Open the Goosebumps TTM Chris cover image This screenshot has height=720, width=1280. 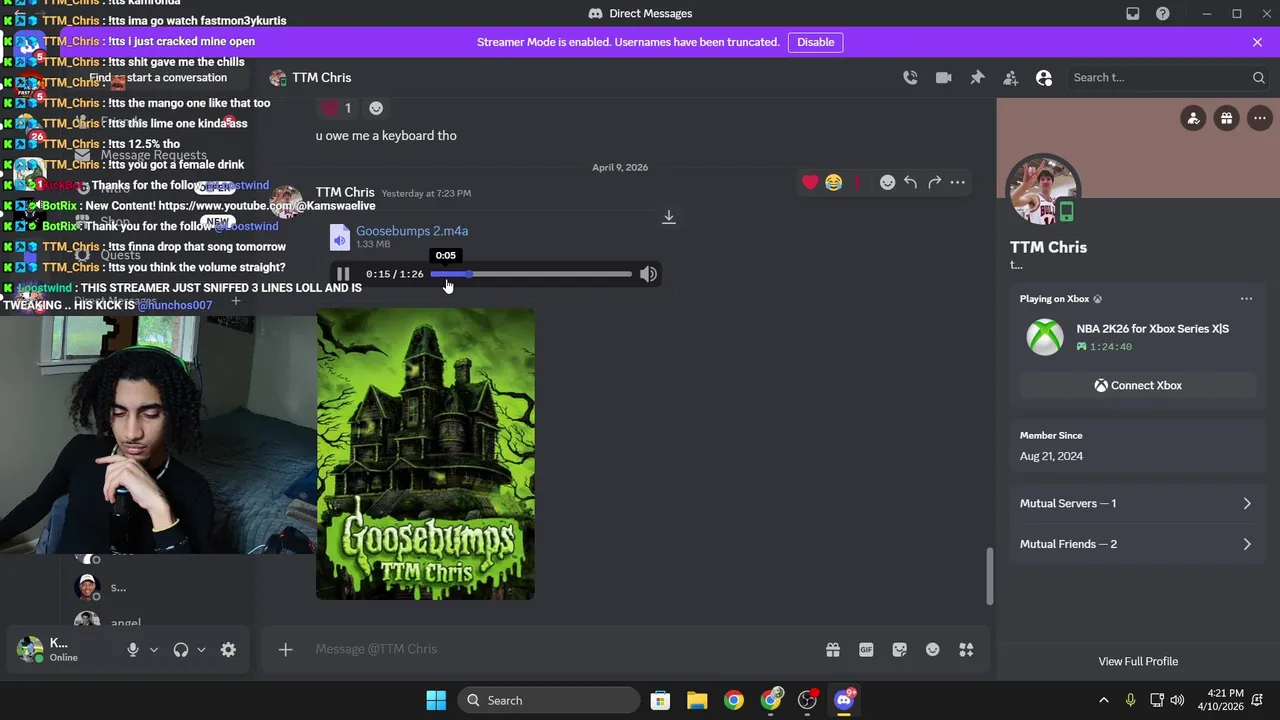(425, 454)
